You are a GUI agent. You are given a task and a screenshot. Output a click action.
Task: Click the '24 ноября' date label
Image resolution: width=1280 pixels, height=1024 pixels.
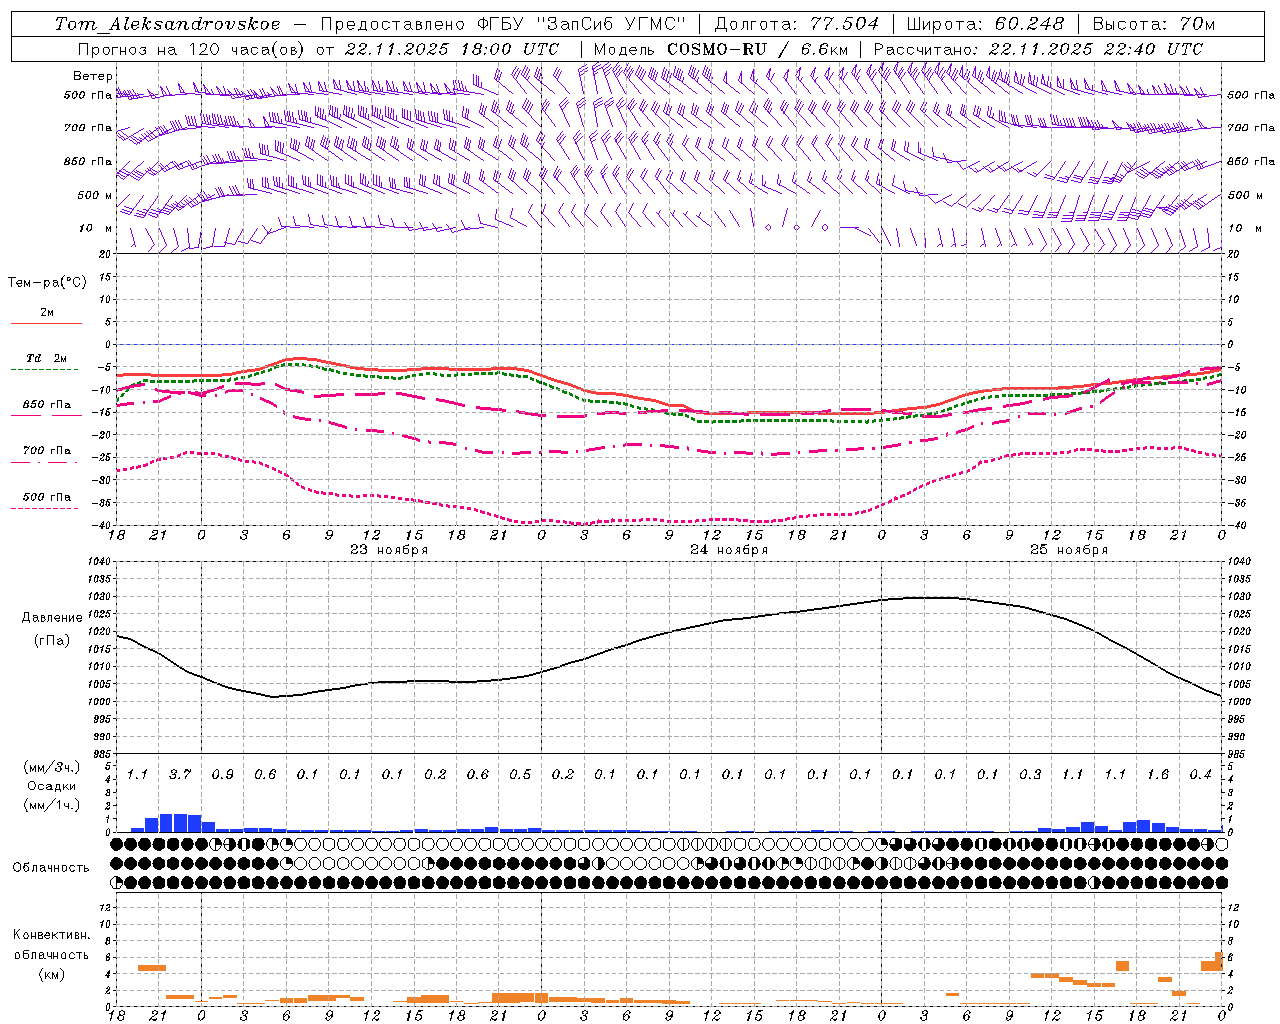coord(729,550)
